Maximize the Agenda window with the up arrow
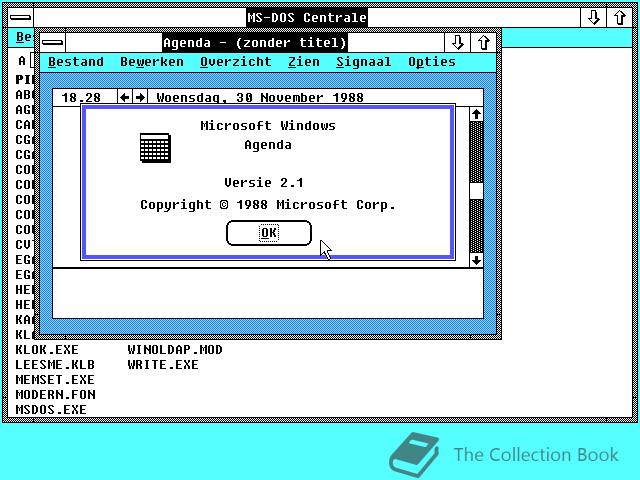640x480 pixels. pos(484,42)
